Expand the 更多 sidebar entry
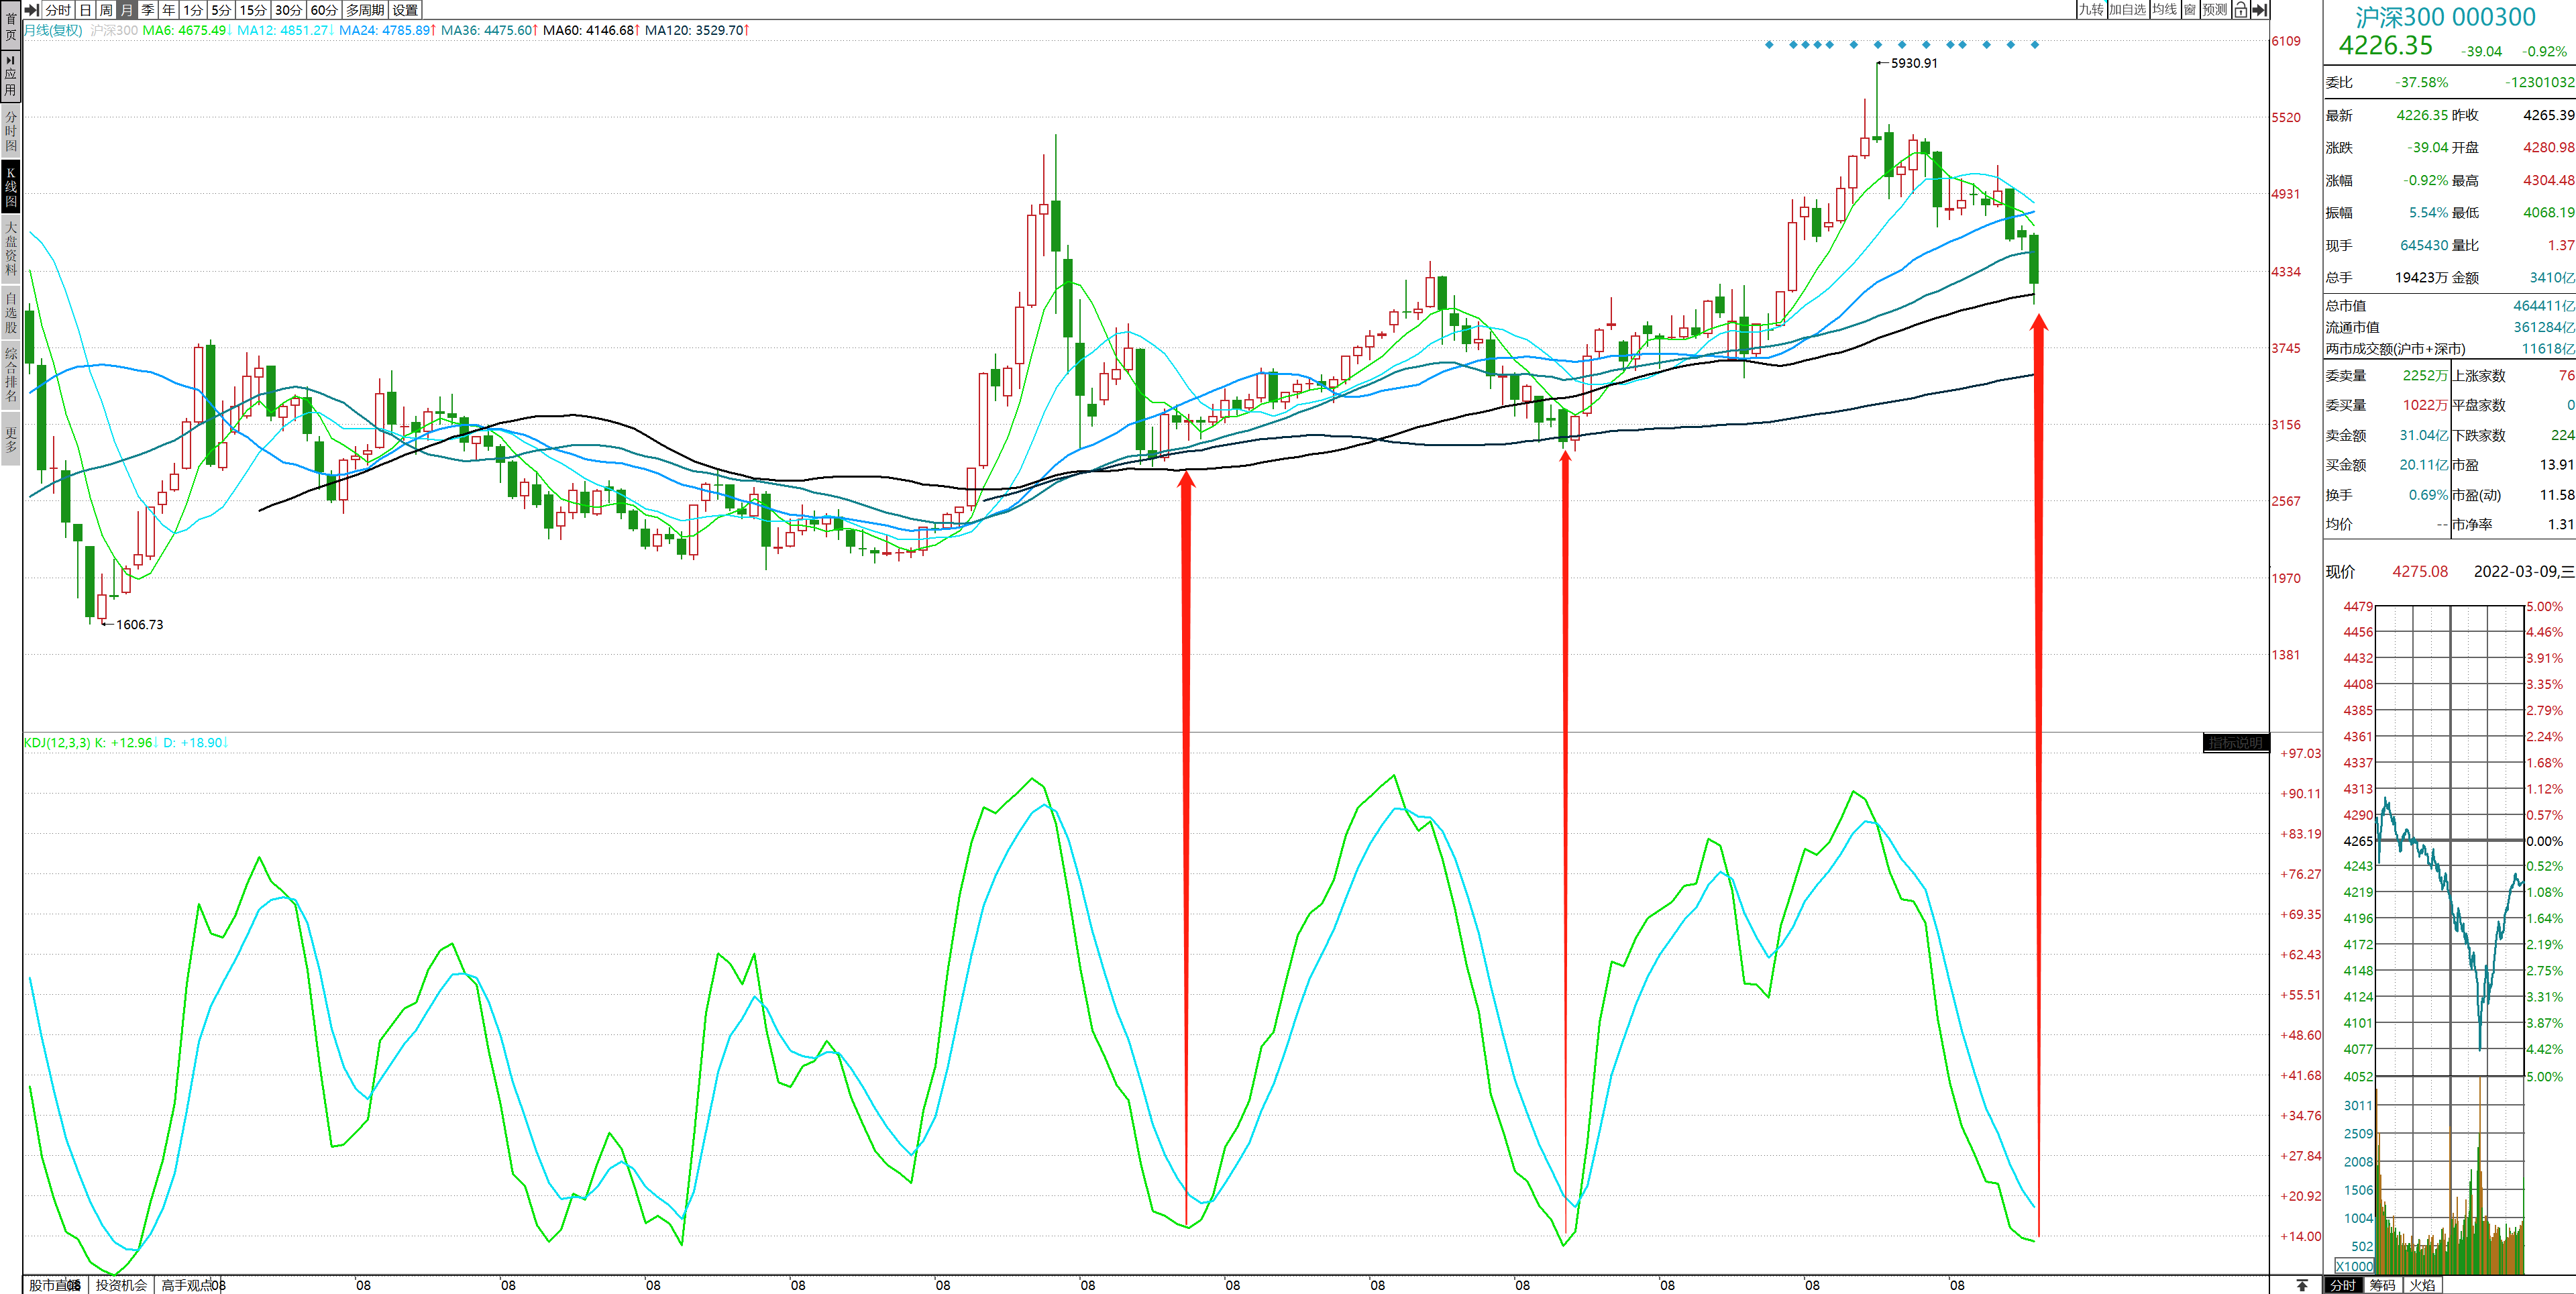 click(11, 439)
